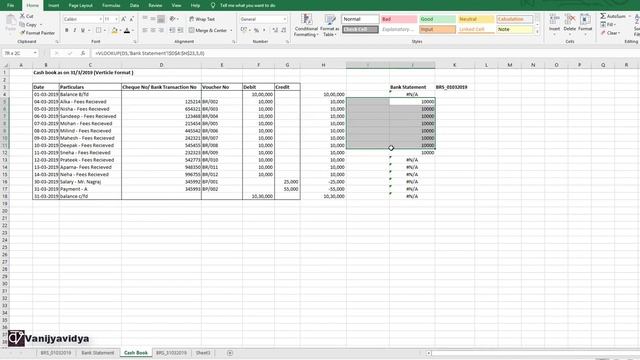Click the Insert cells button
640x360 pixels.
[554, 23]
